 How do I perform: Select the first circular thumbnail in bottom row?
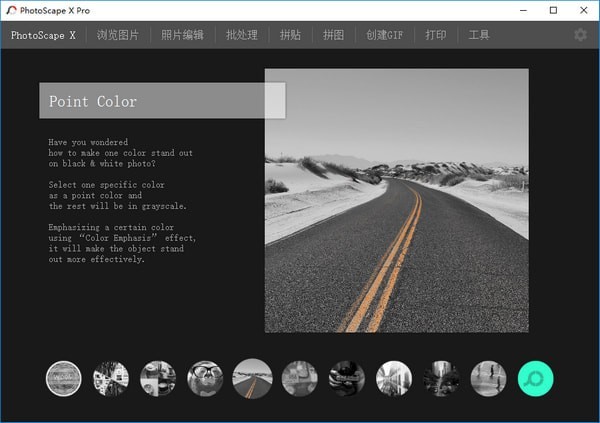63,378
